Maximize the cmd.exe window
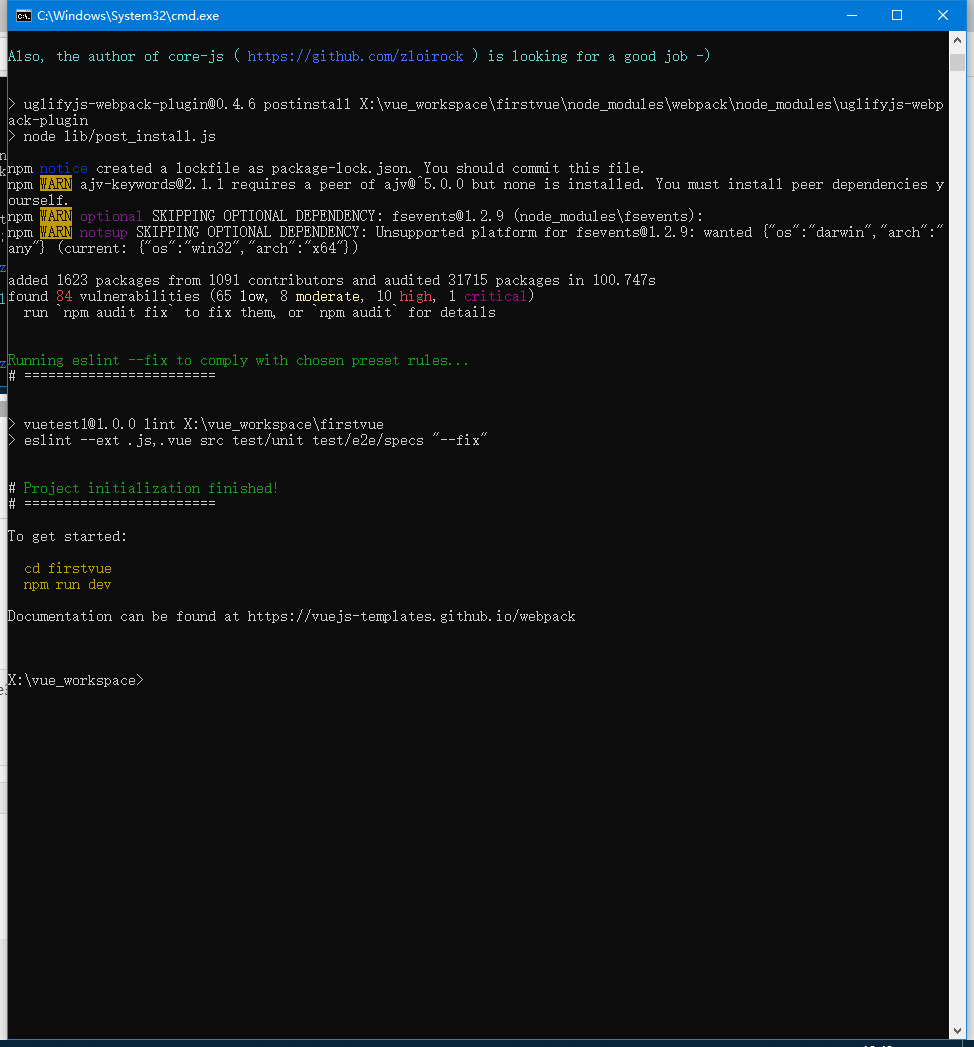The image size is (974, 1047). [897, 15]
